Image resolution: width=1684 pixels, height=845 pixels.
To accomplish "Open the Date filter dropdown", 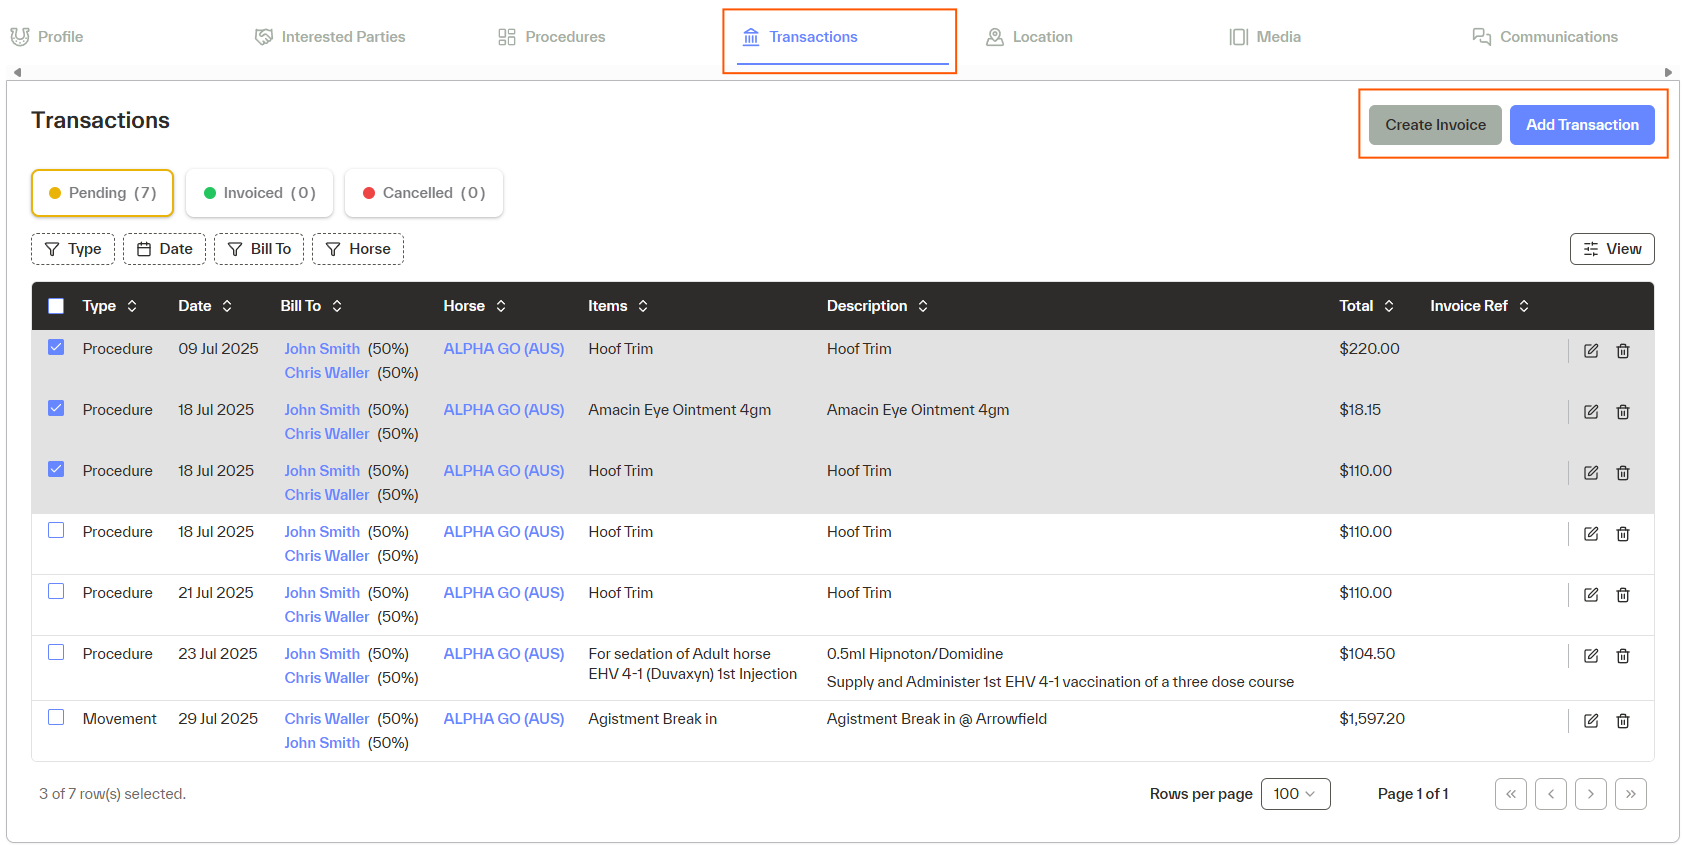I will coord(164,249).
